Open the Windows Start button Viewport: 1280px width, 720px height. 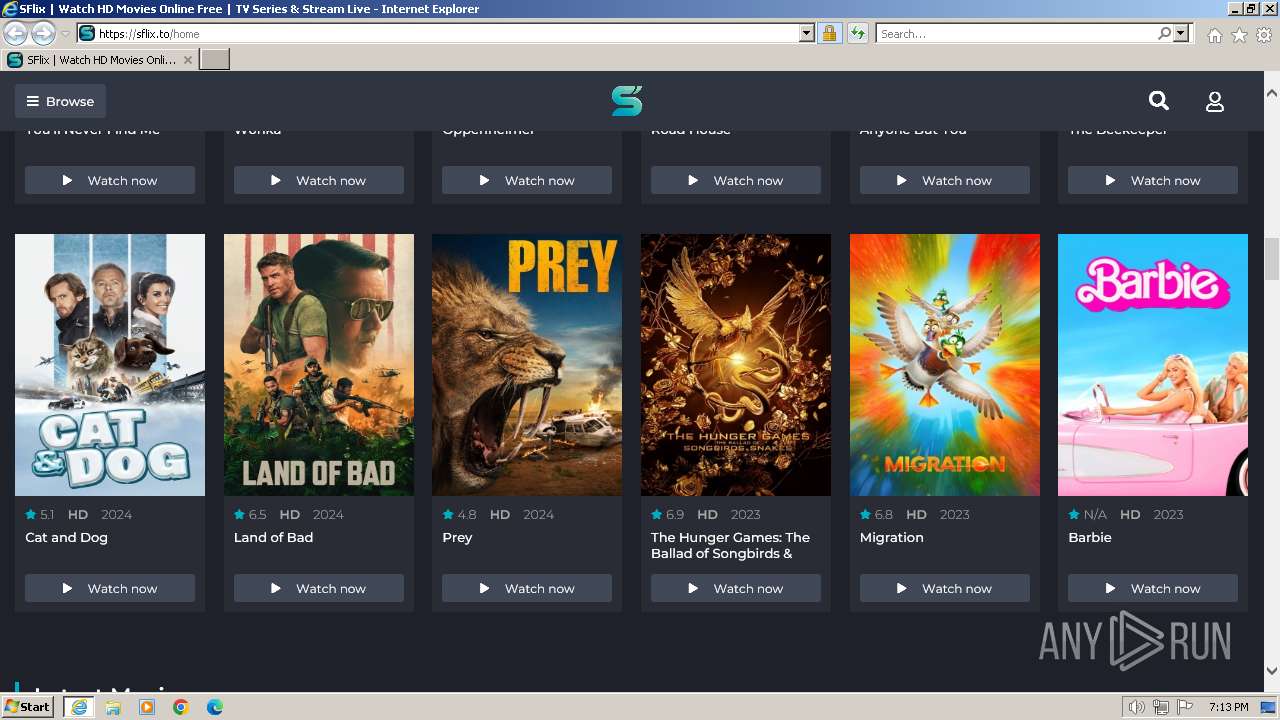pos(28,706)
